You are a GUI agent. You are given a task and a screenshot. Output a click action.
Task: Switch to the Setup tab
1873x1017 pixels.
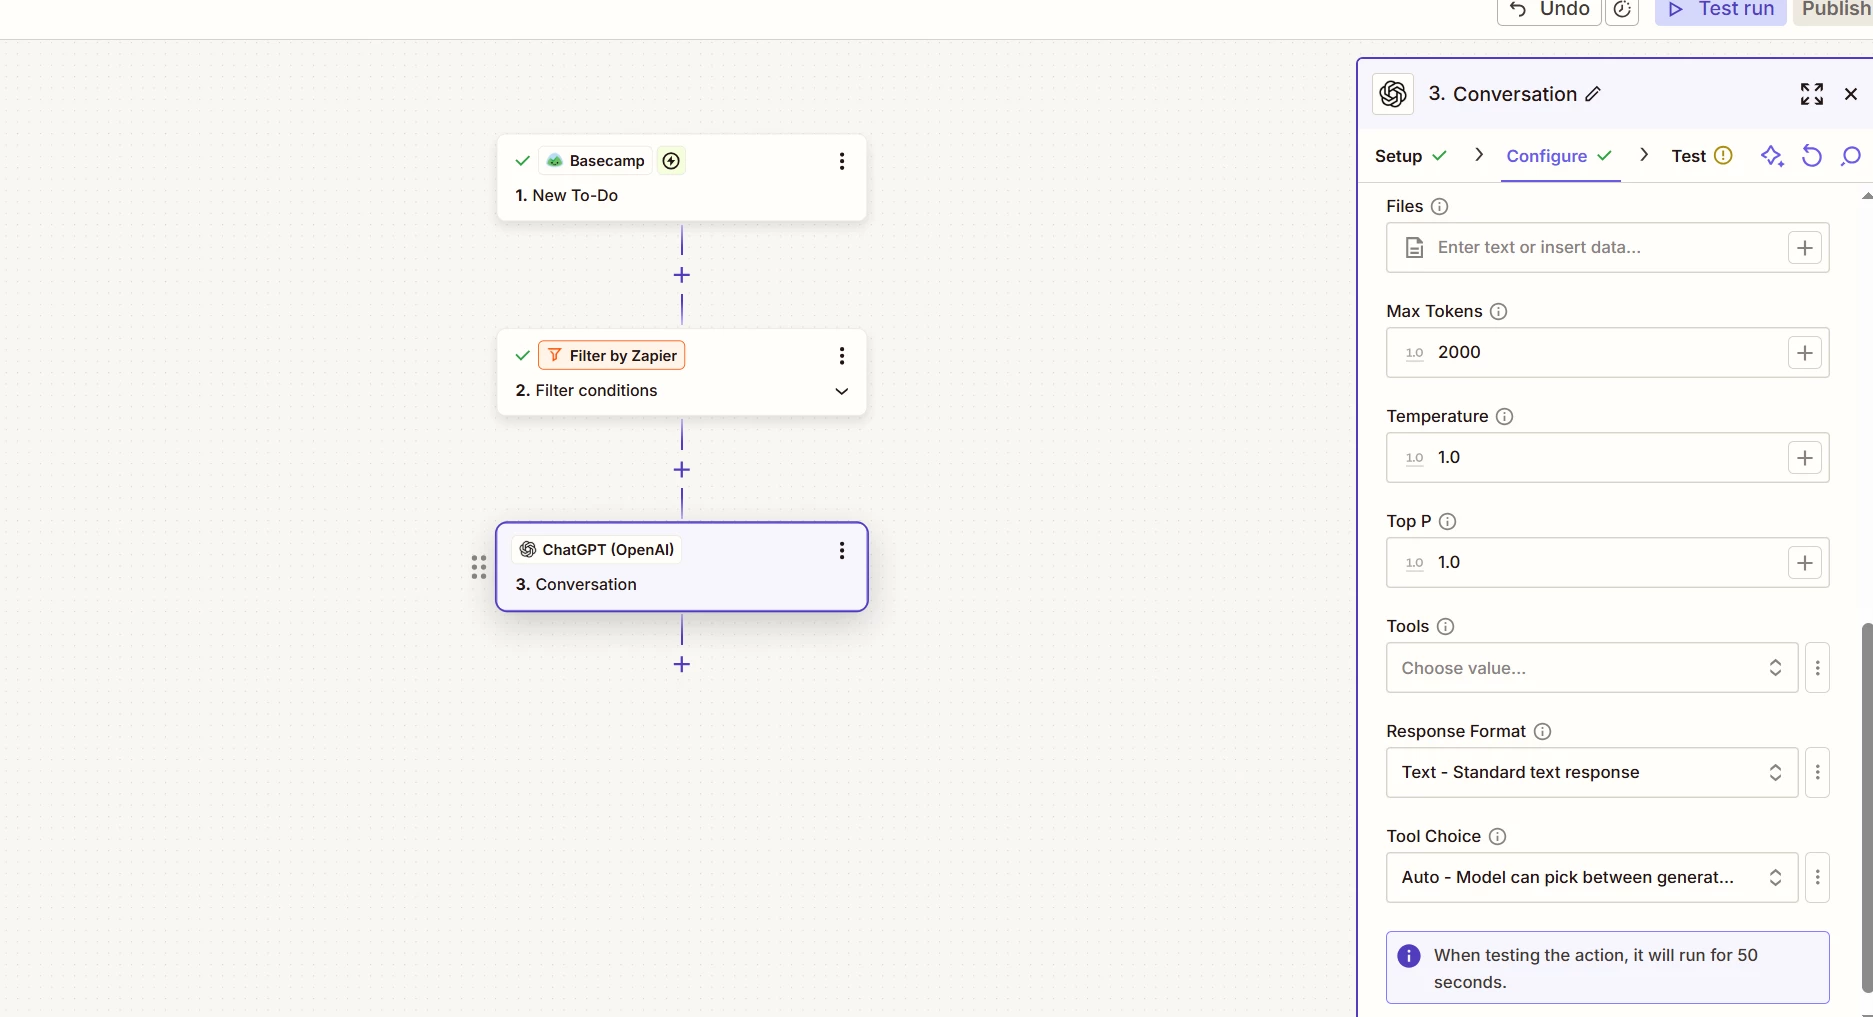pyautogui.click(x=1411, y=156)
